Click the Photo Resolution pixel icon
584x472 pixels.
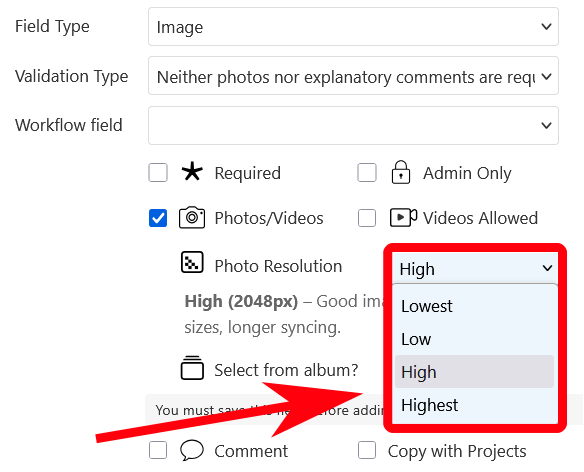tap(192, 262)
